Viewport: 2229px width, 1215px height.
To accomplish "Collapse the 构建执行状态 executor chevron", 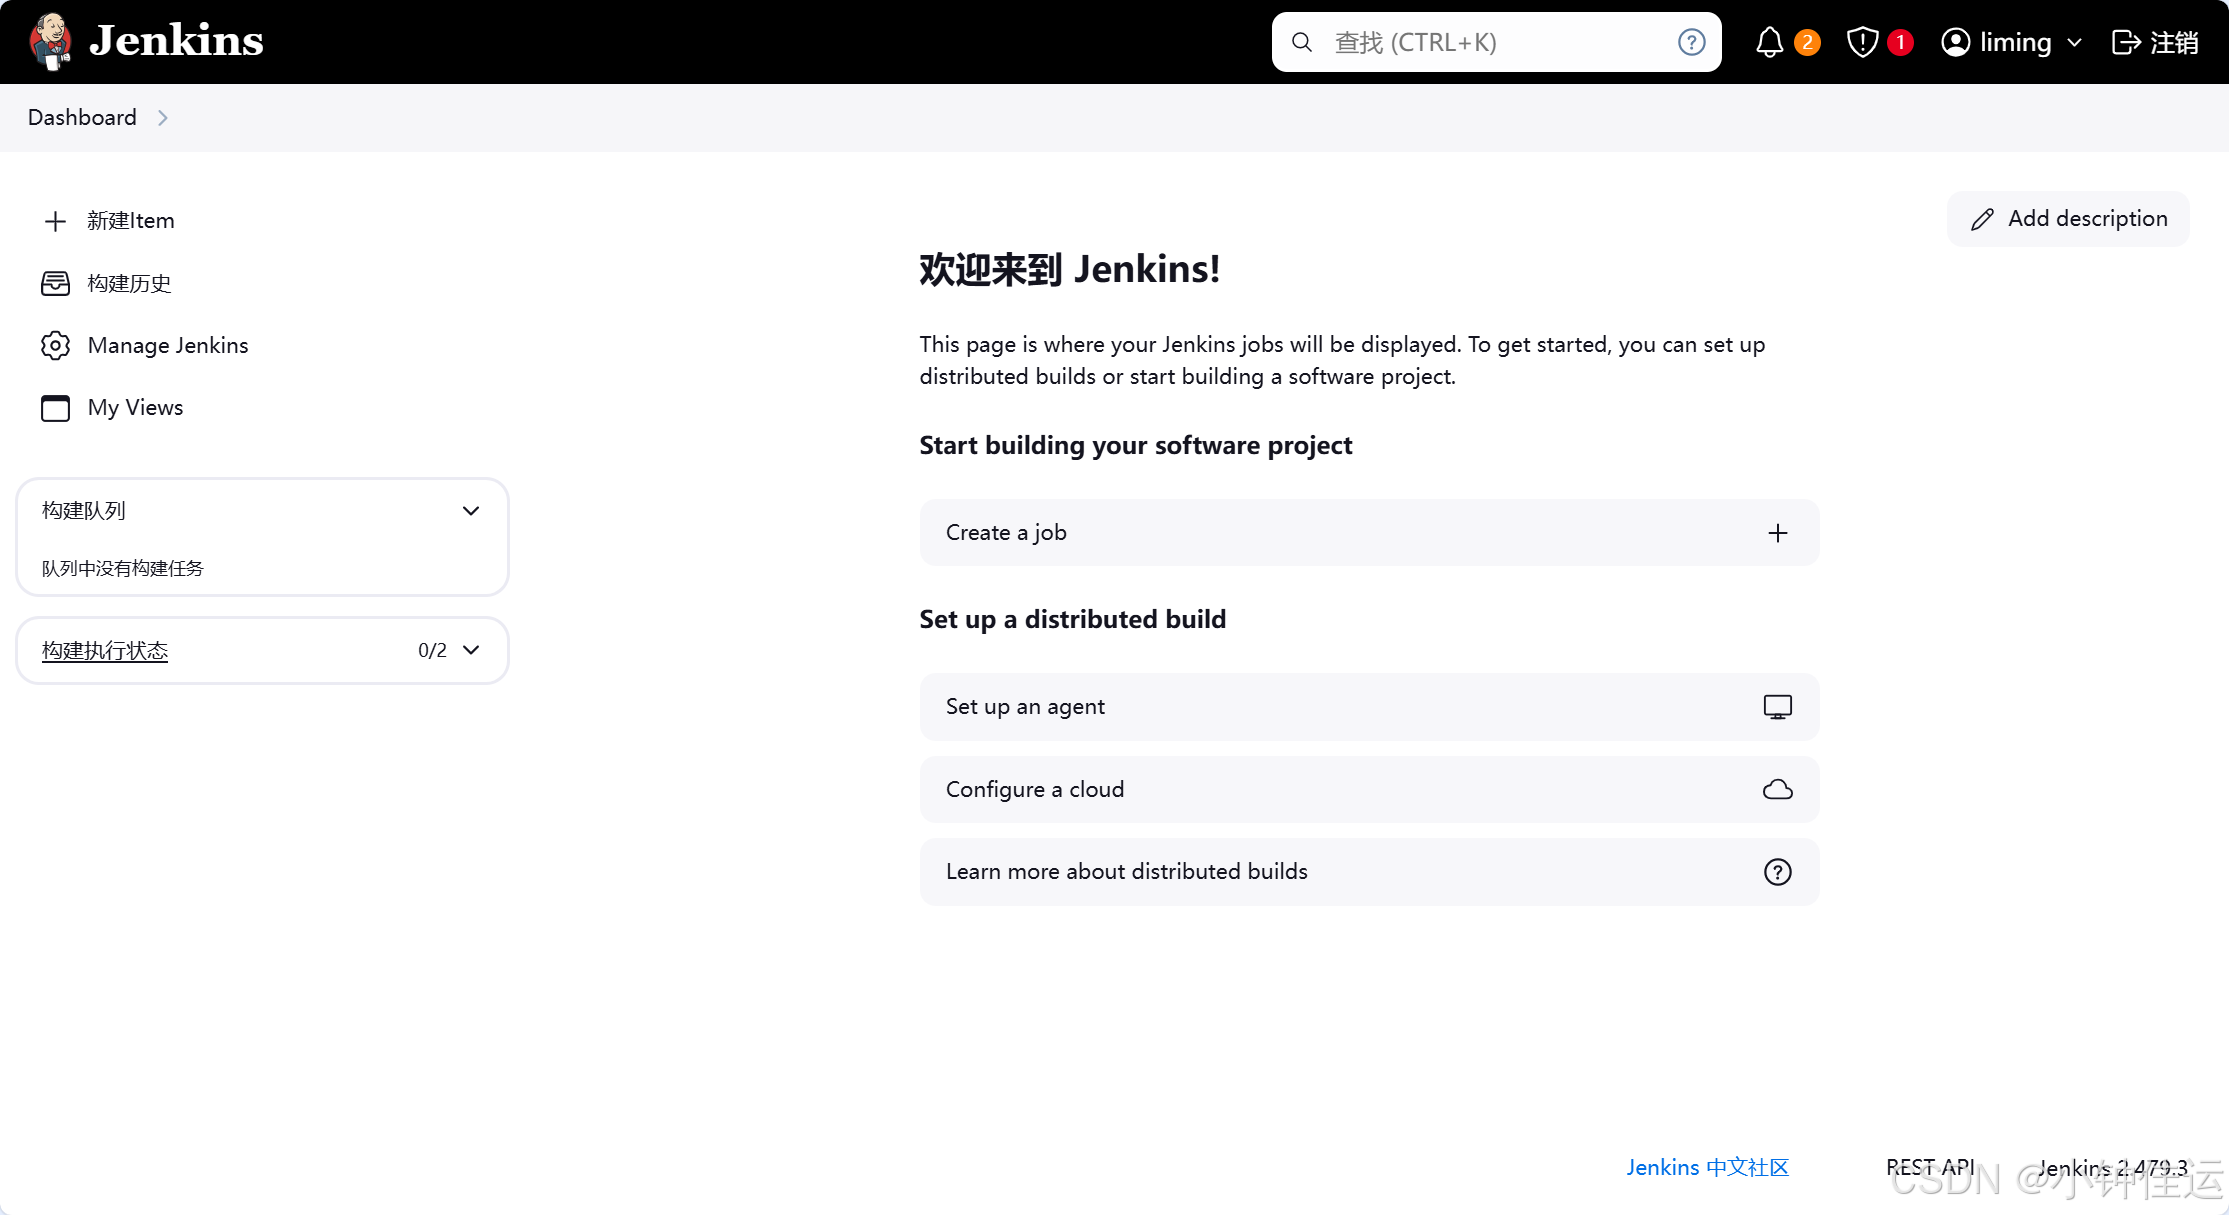I will [471, 650].
